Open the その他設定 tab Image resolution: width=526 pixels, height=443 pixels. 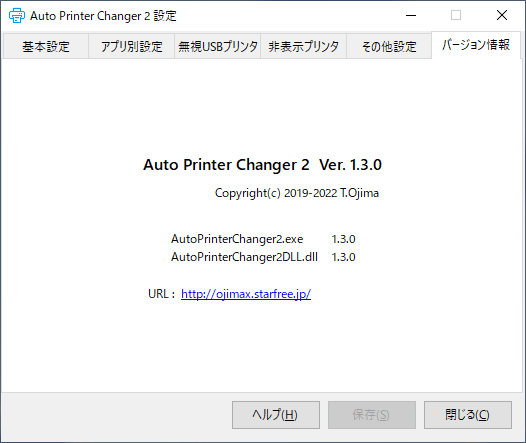click(389, 46)
